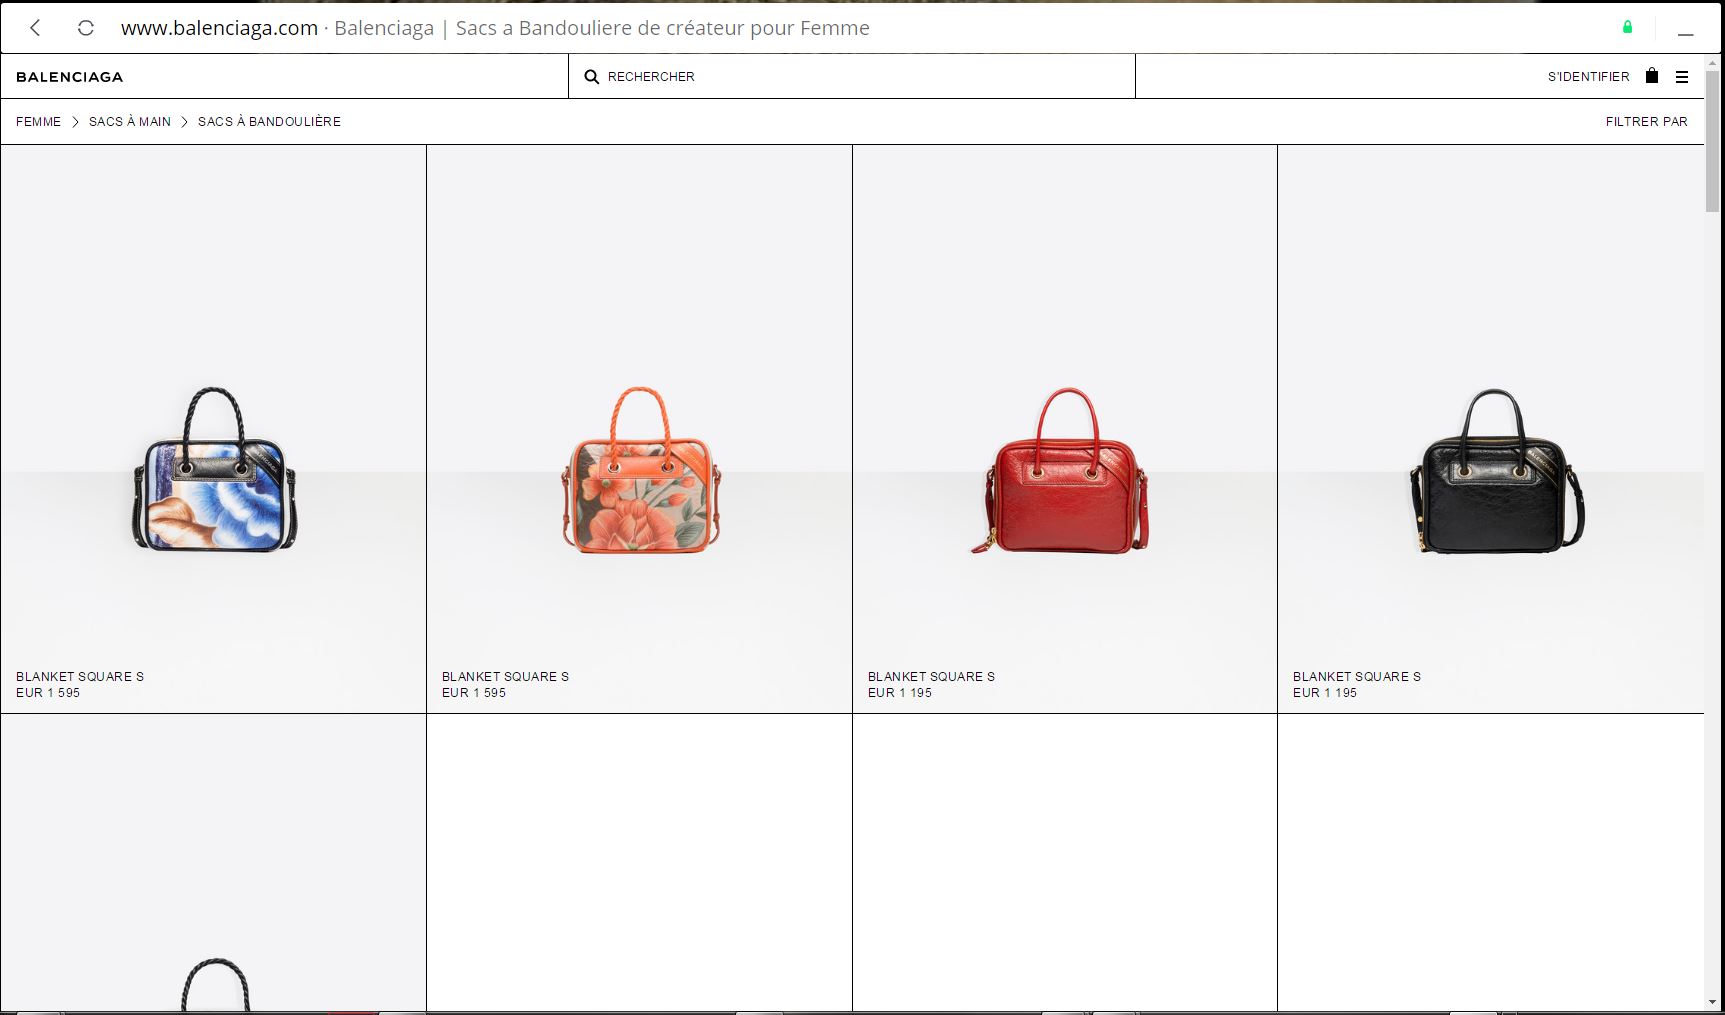
Task: Click EUR 1 195 price under black bag
Action: click(x=1325, y=693)
